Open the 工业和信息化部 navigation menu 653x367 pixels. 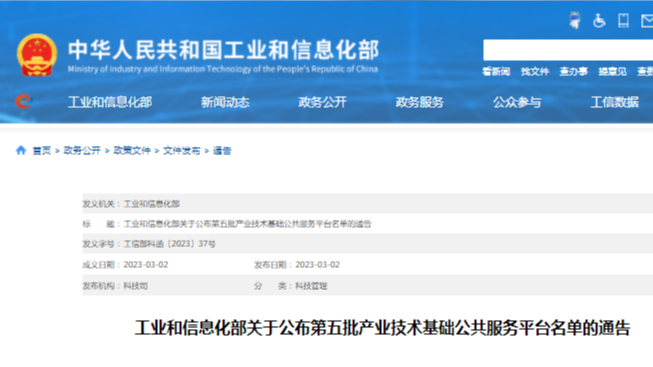click(x=110, y=102)
